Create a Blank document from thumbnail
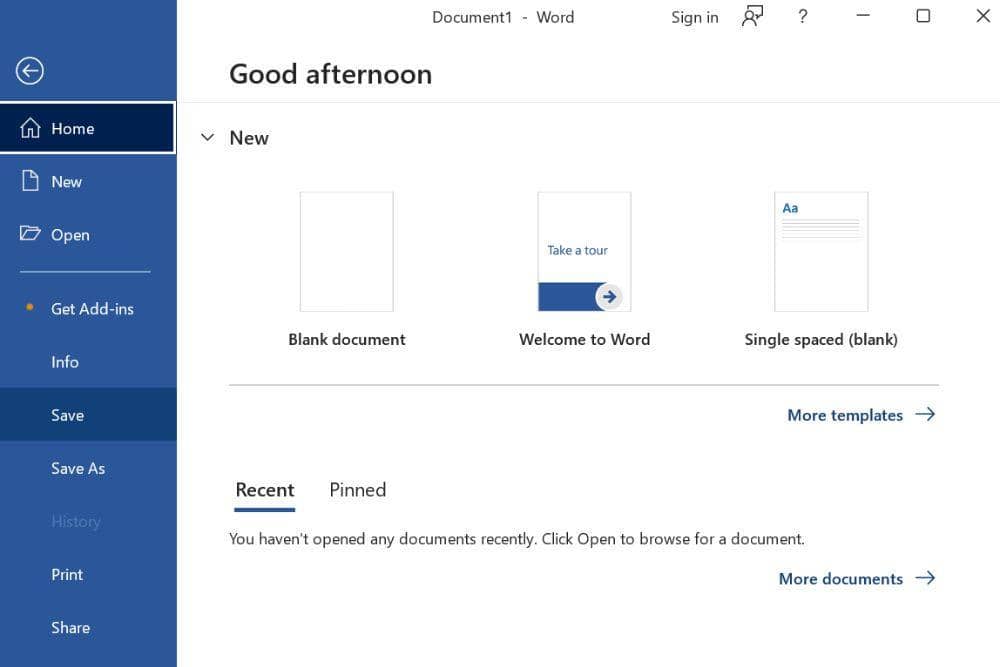 click(x=346, y=252)
